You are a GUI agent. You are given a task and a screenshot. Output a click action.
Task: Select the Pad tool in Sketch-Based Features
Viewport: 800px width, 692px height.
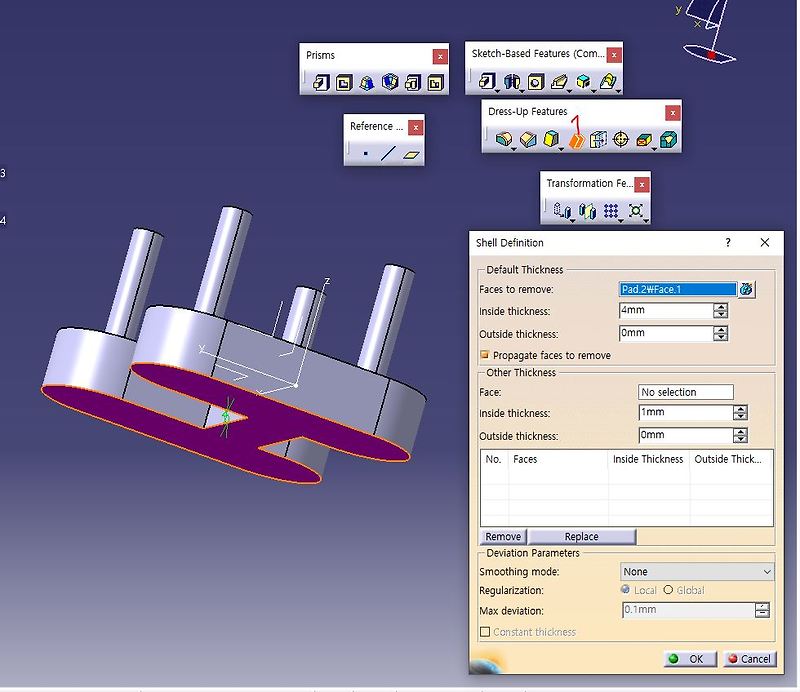pyautogui.click(x=487, y=81)
